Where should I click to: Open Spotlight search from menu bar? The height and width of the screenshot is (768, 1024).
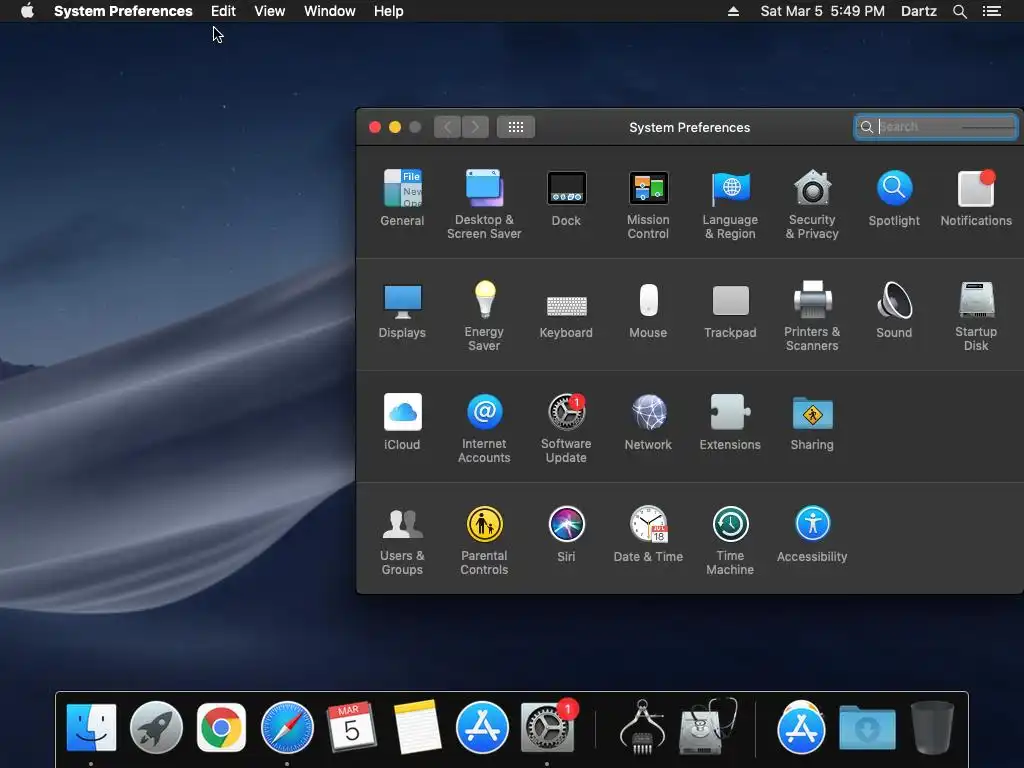coord(960,11)
